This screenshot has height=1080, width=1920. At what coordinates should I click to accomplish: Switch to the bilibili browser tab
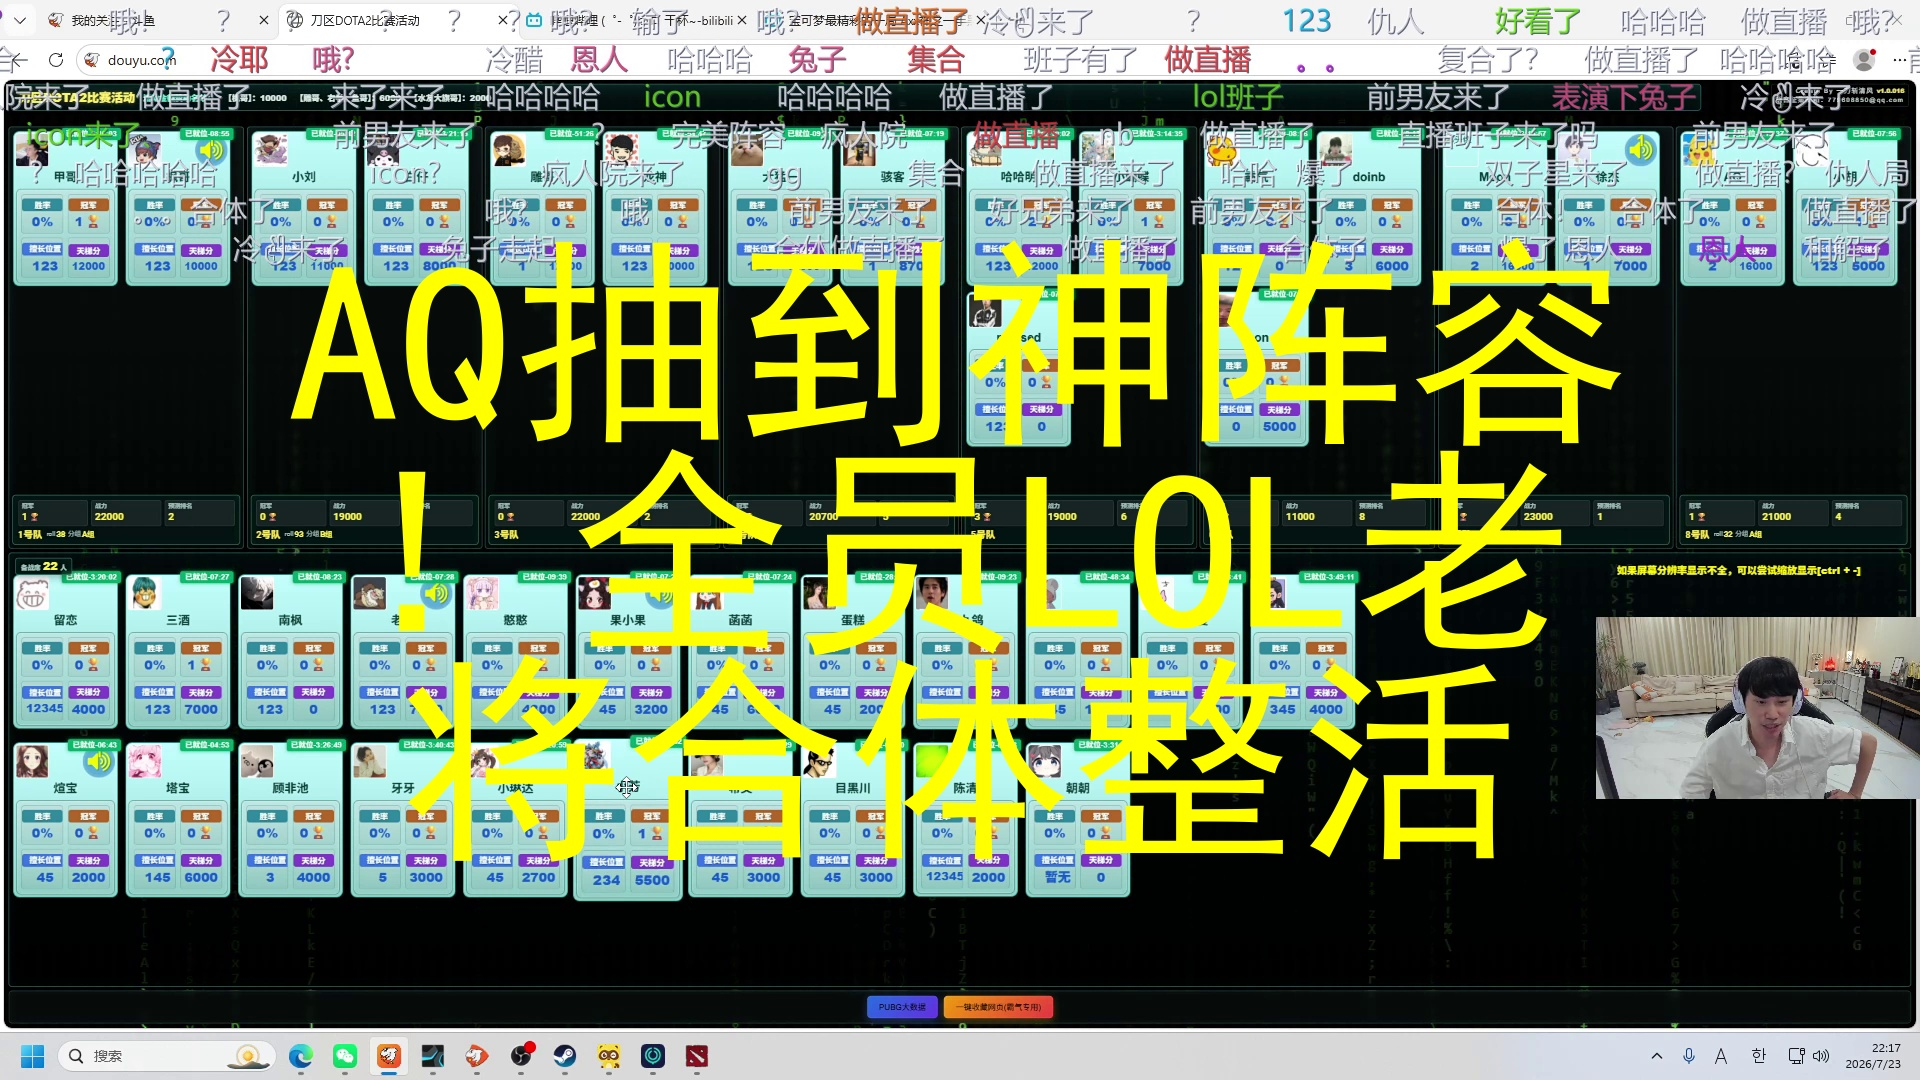tap(636, 20)
